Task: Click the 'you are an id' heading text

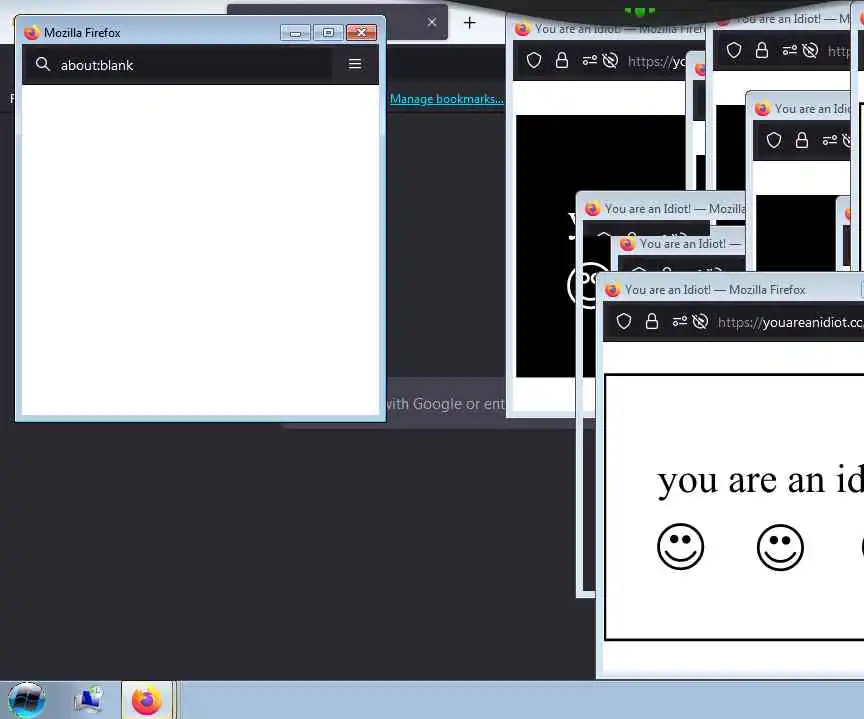Action: coord(760,481)
